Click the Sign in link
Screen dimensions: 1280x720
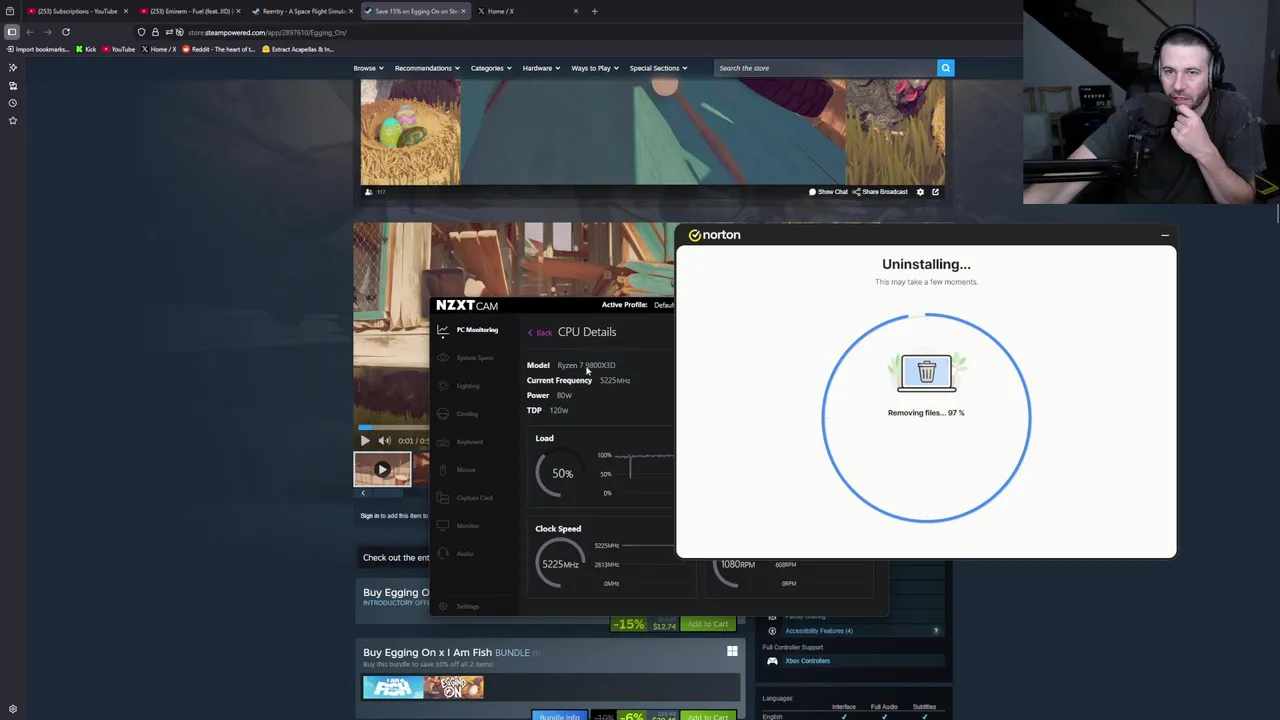pyautogui.click(x=369, y=516)
